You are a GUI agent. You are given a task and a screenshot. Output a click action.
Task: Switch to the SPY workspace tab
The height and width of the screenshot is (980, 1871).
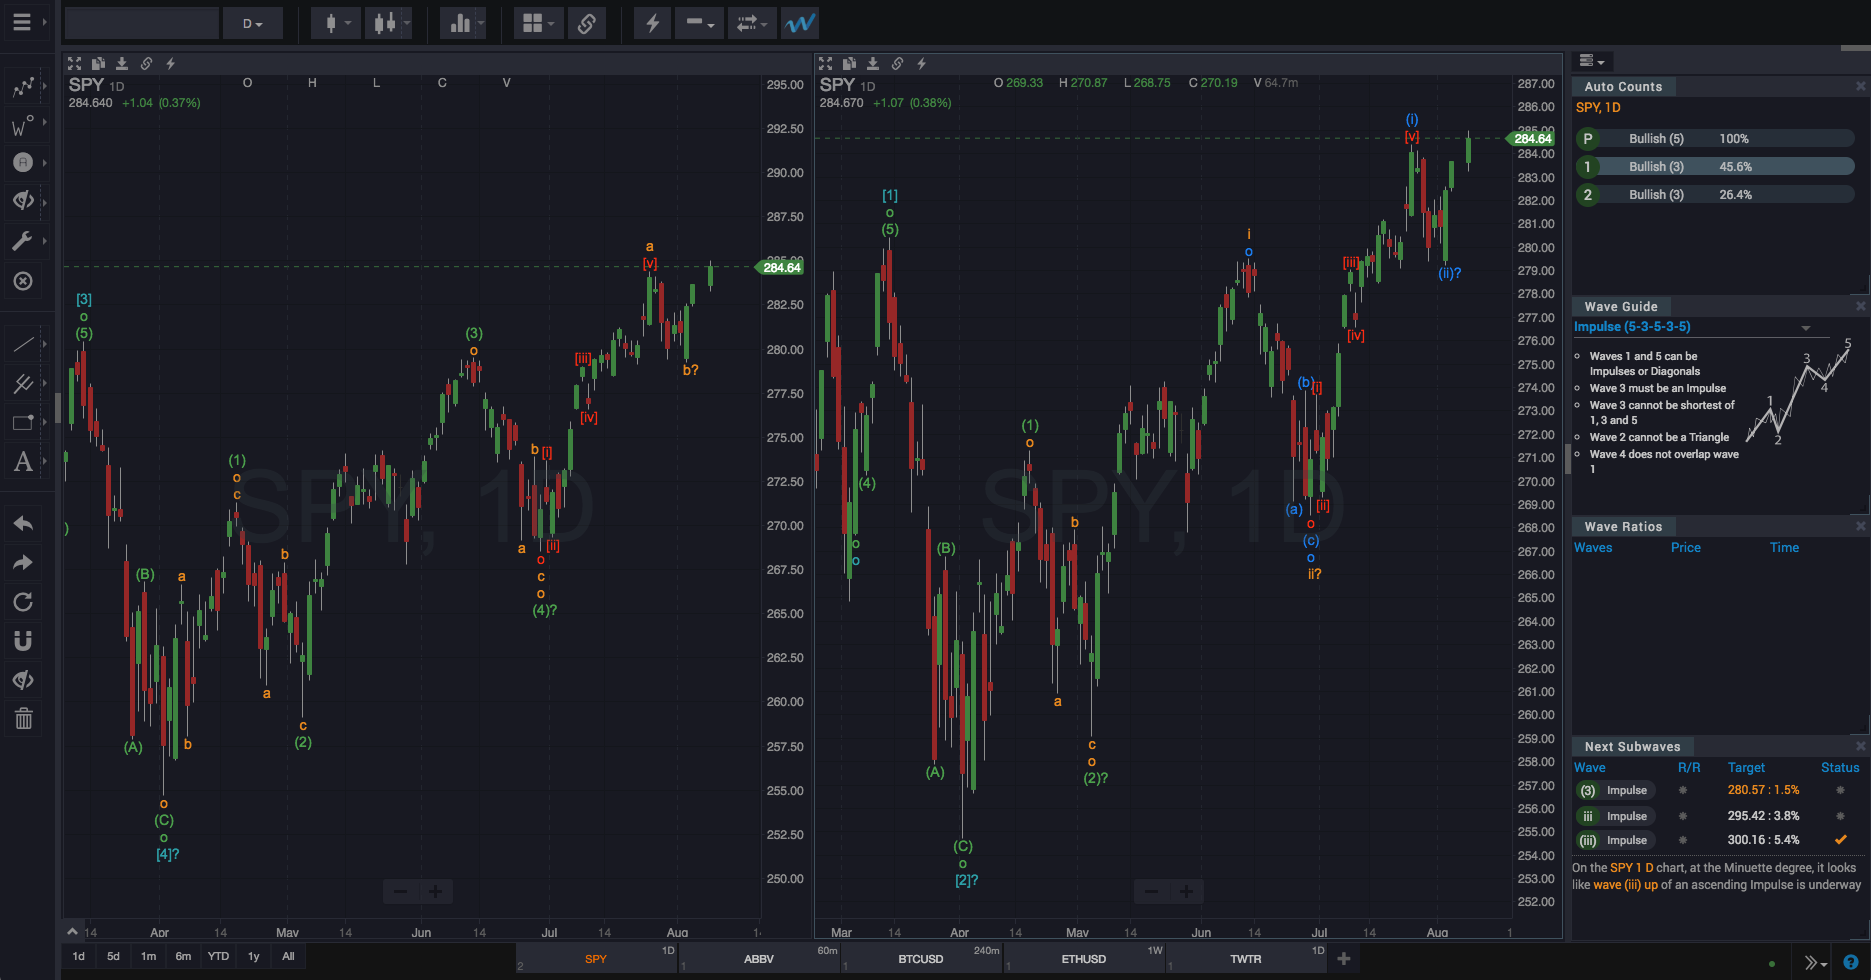click(x=596, y=959)
